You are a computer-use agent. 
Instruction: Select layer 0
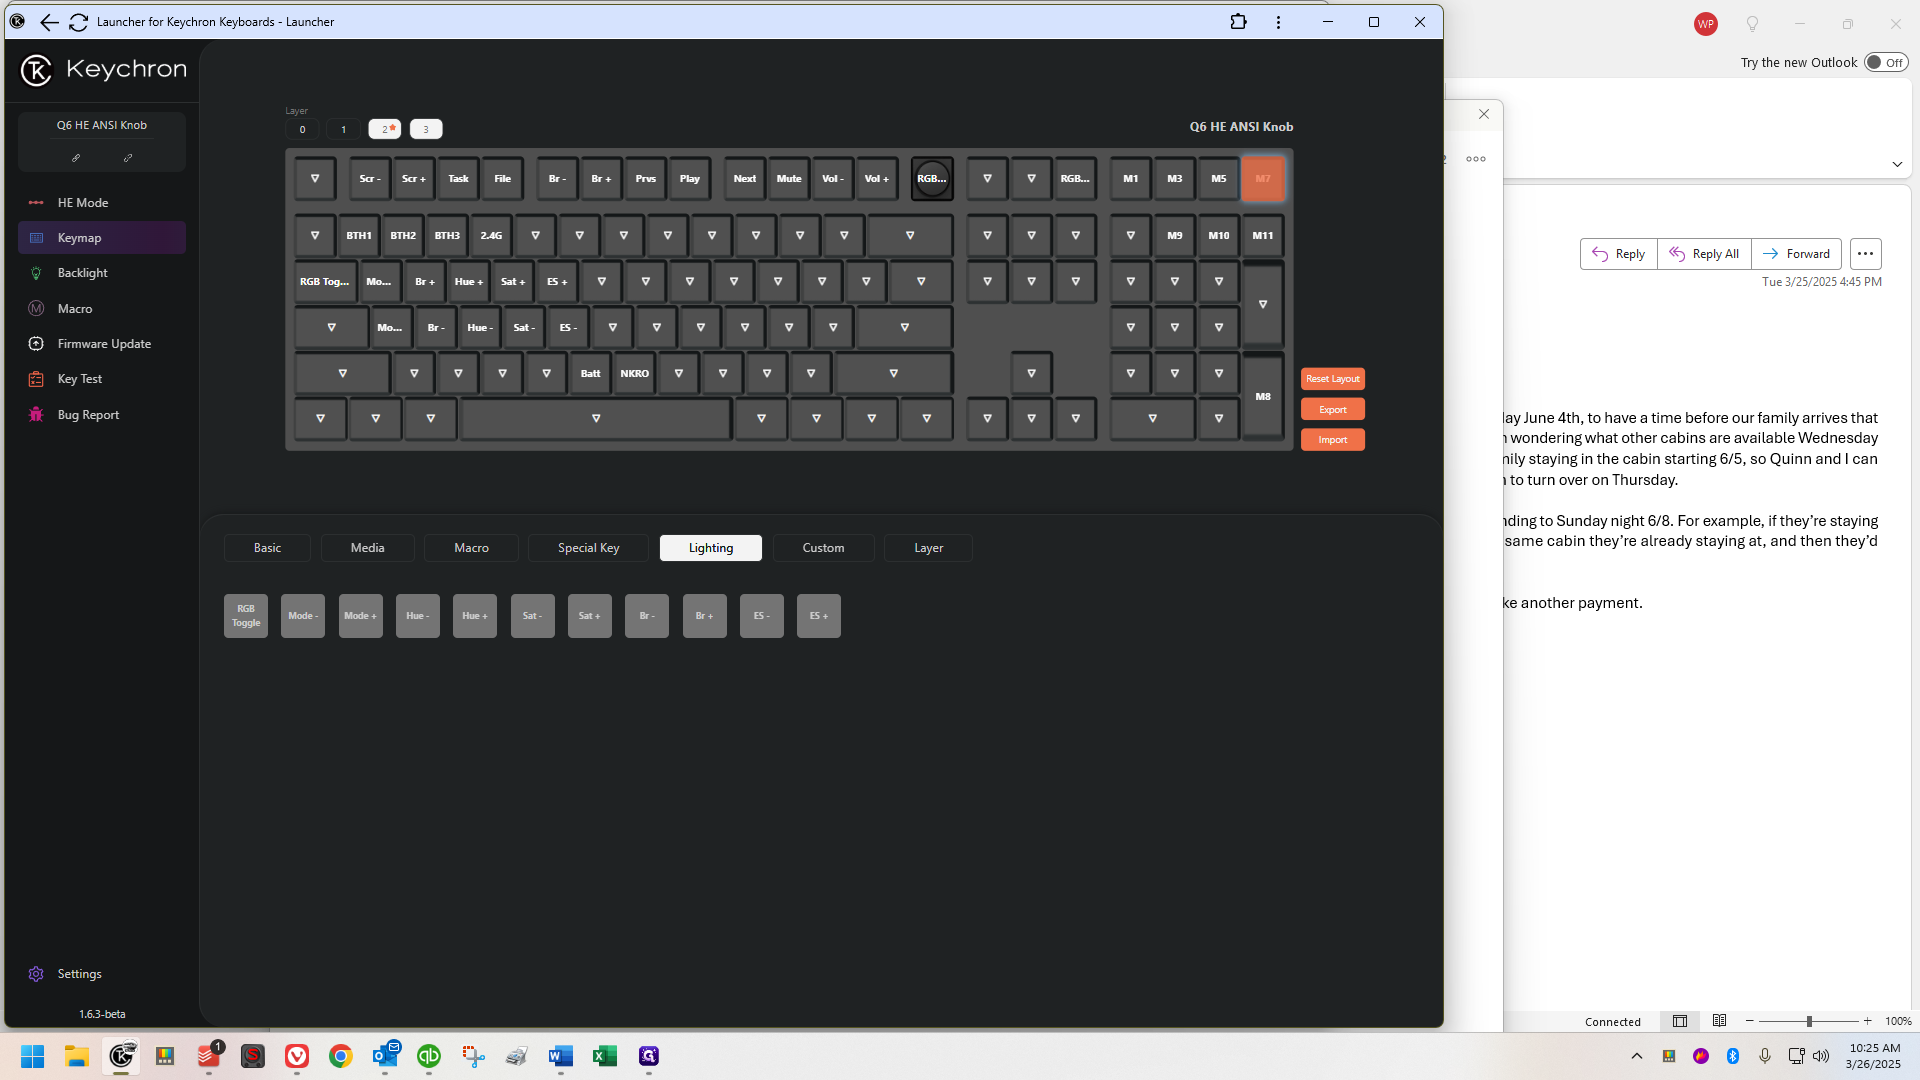302,129
